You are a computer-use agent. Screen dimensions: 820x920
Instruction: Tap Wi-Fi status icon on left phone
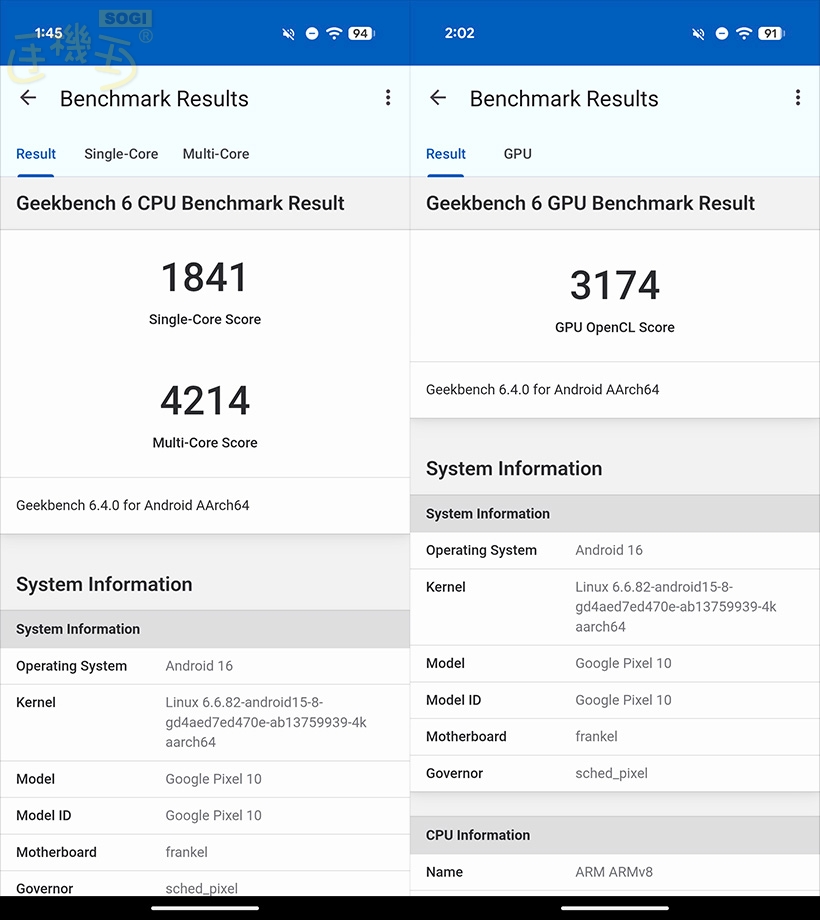pyautogui.click(x=334, y=33)
